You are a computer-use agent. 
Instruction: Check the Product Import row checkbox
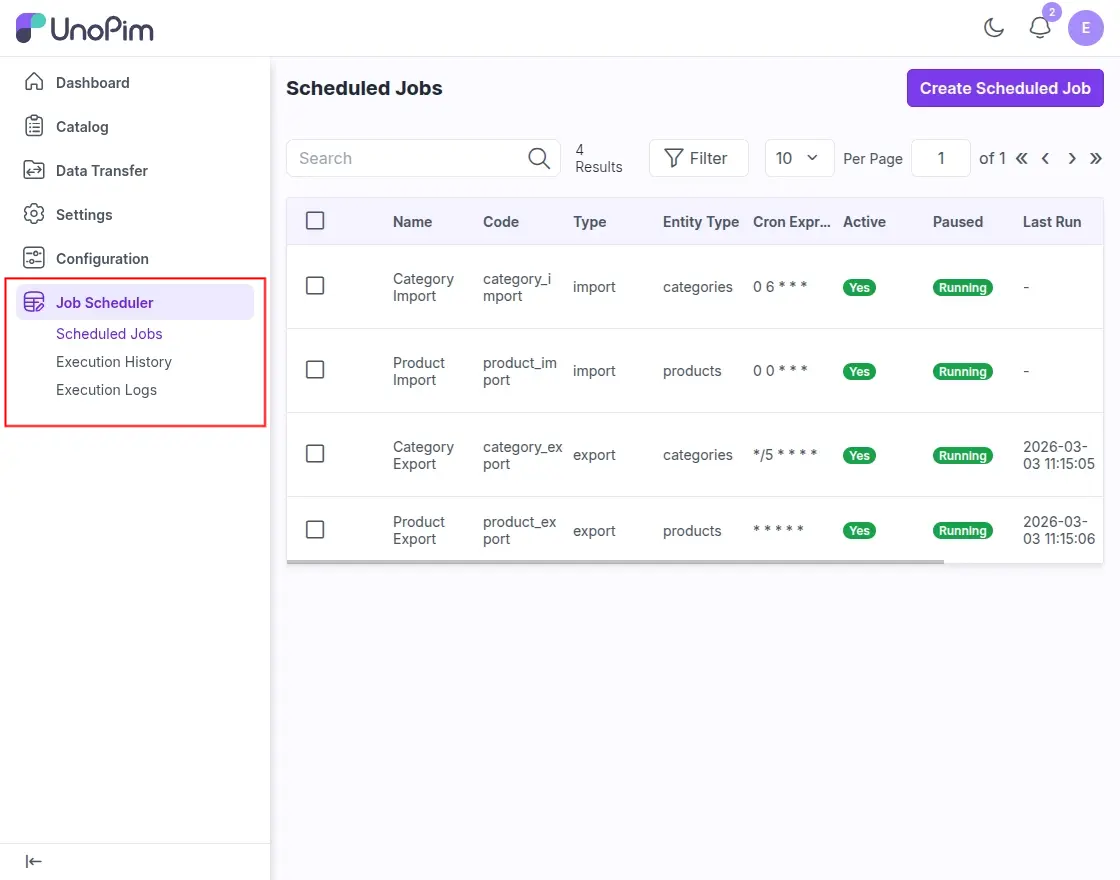pyautogui.click(x=315, y=369)
